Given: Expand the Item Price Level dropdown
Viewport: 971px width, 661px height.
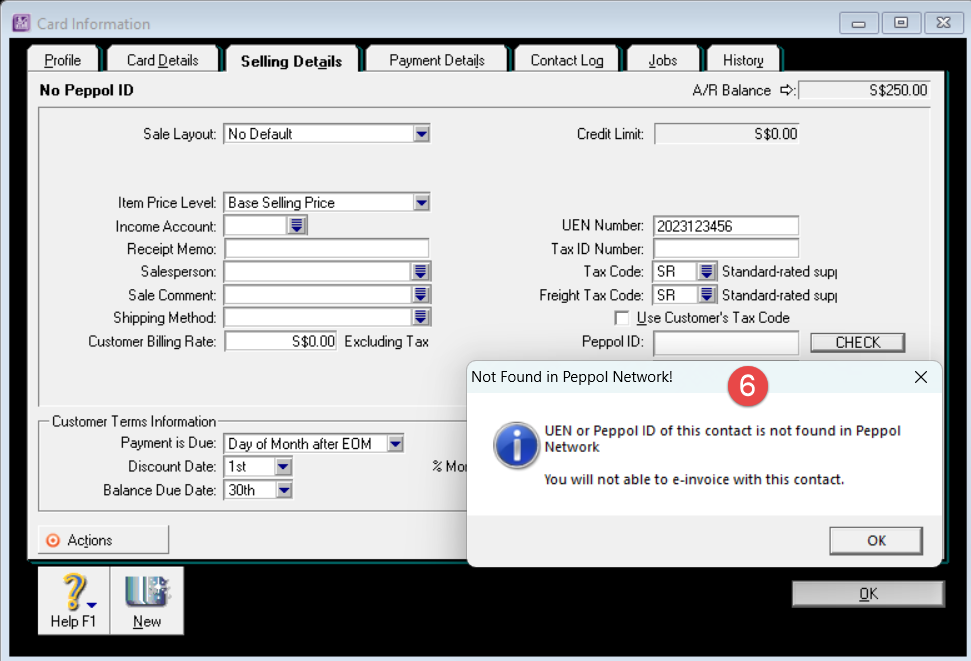Looking at the screenshot, I should point(421,203).
